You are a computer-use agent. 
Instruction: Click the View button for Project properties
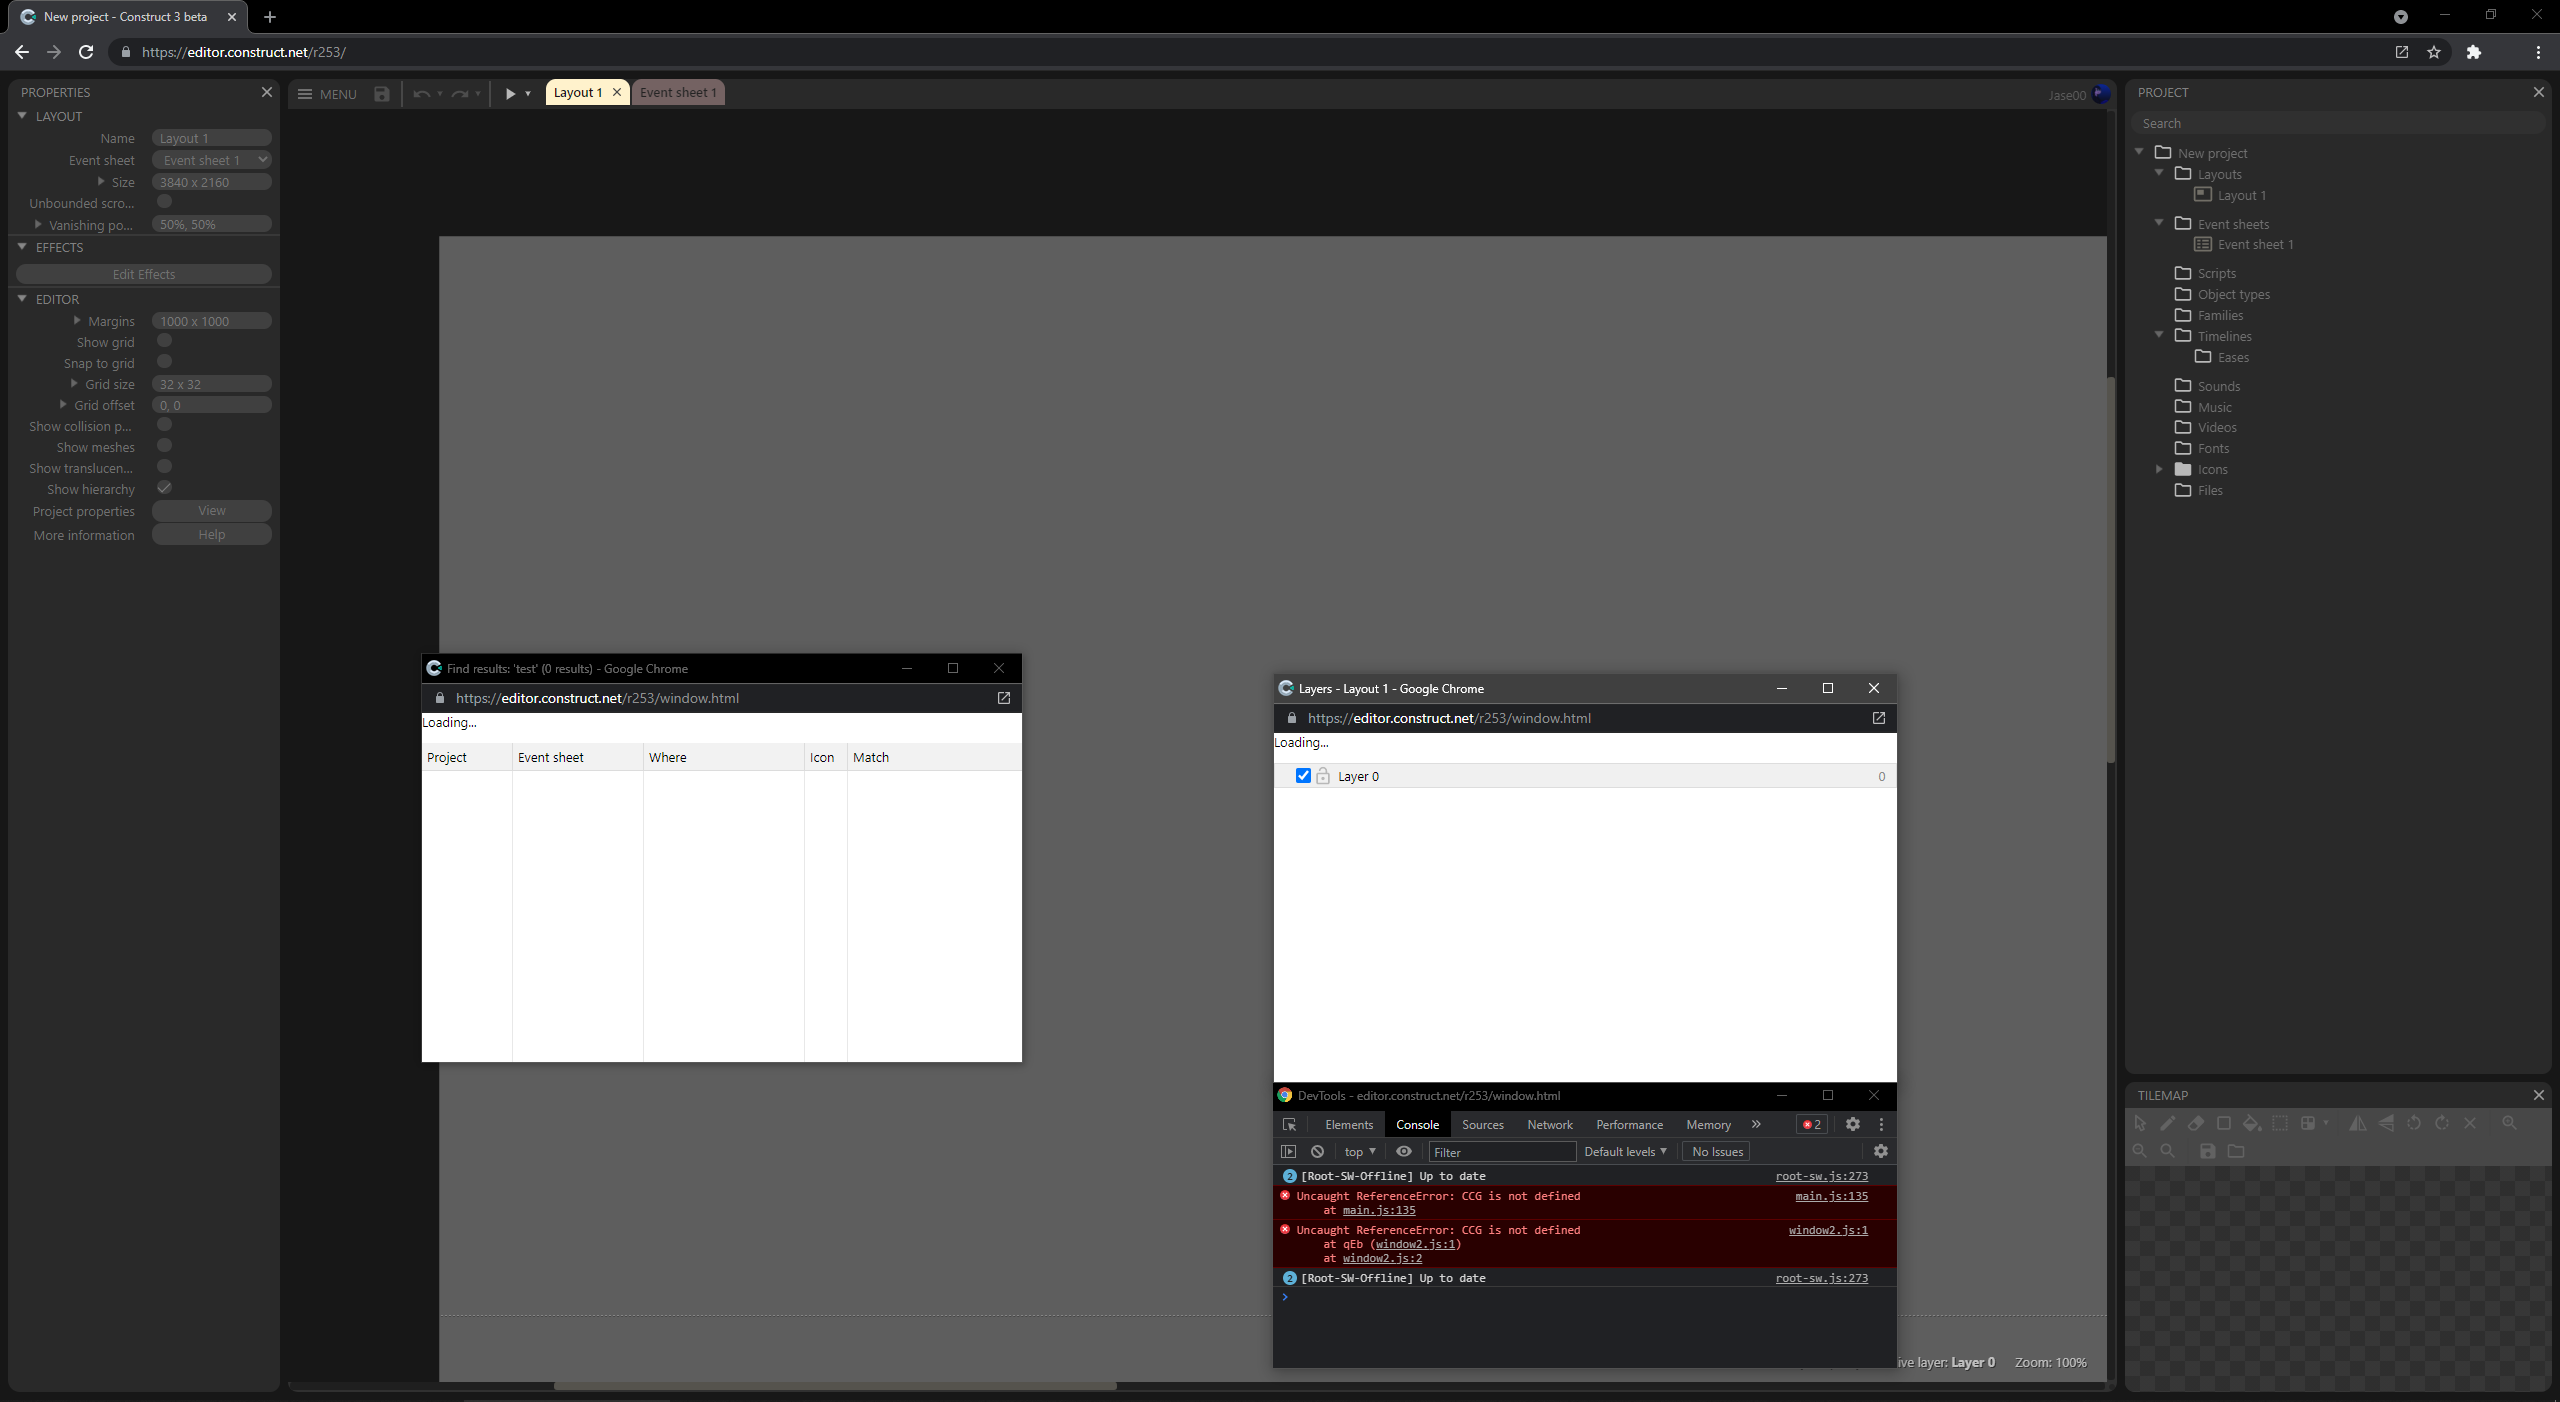212,511
